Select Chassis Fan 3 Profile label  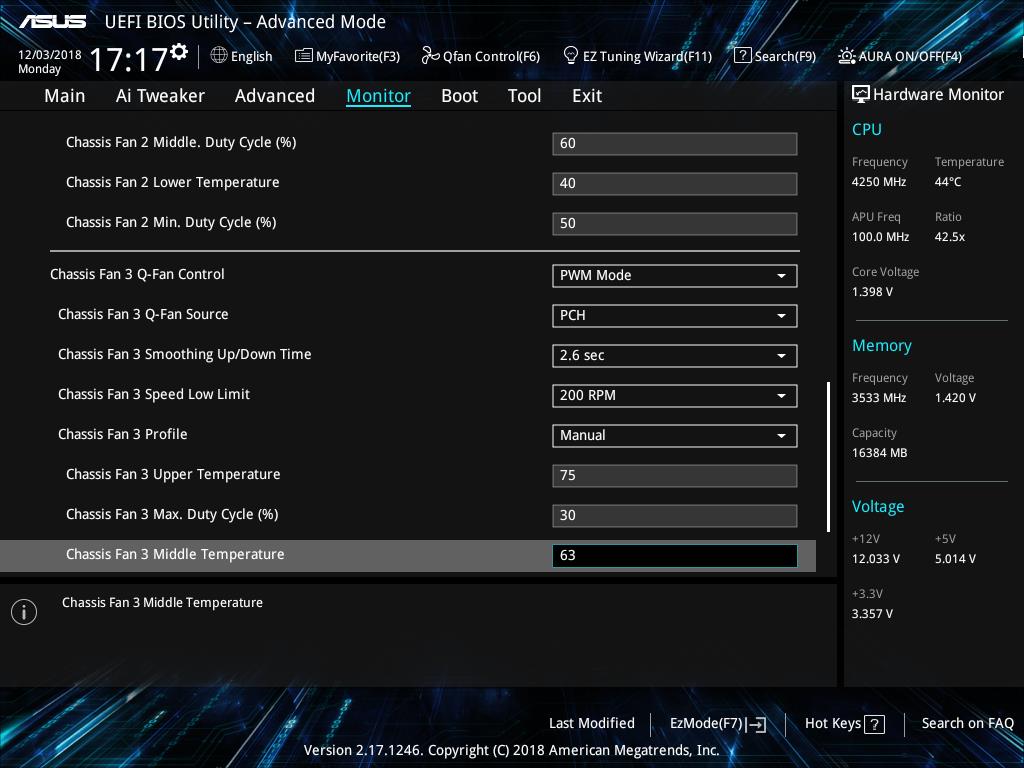click(x=122, y=434)
